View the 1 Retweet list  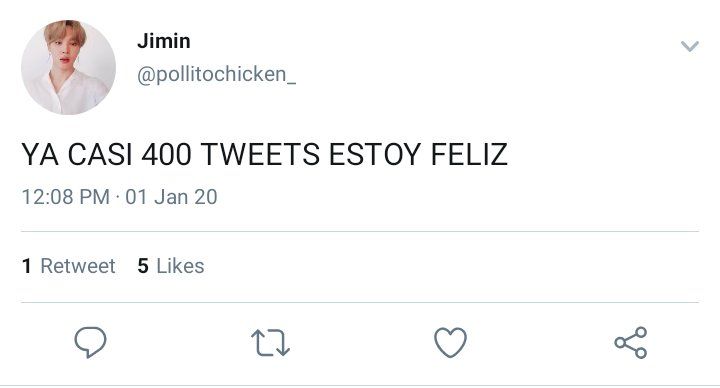pyautogui.click(x=68, y=266)
